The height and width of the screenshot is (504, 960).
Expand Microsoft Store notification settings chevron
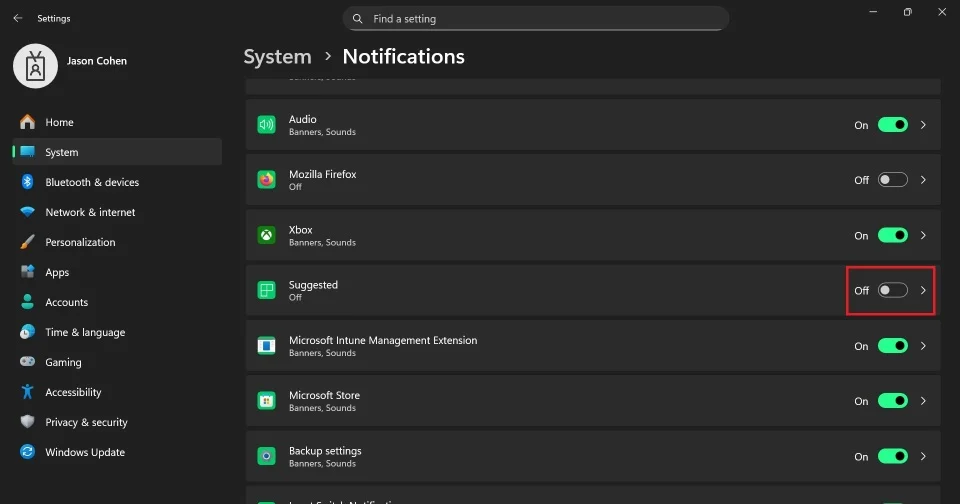pyautogui.click(x=923, y=401)
